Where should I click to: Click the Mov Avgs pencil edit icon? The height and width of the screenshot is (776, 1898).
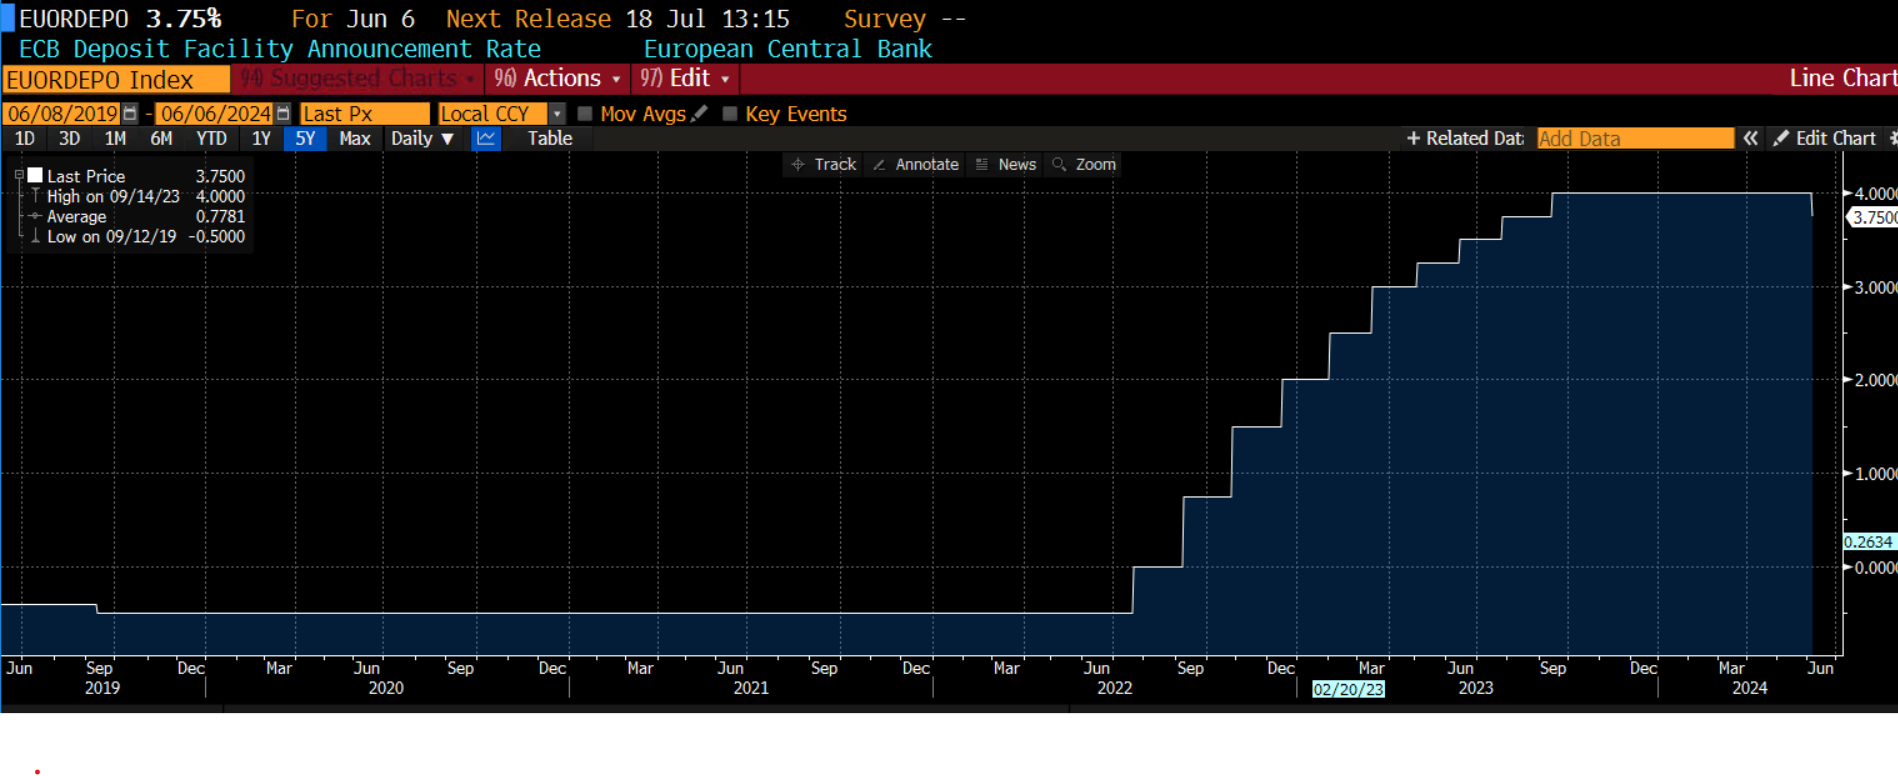click(699, 114)
